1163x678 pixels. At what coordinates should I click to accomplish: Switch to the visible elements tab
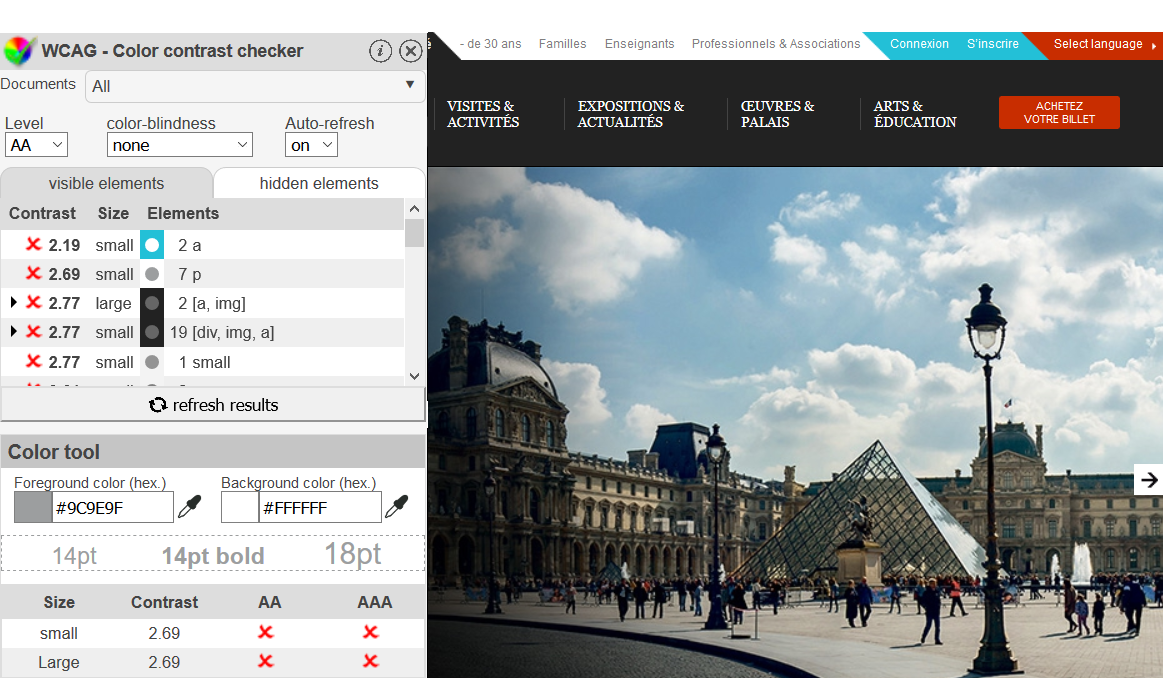pyautogui.click(x=106, y=183)
